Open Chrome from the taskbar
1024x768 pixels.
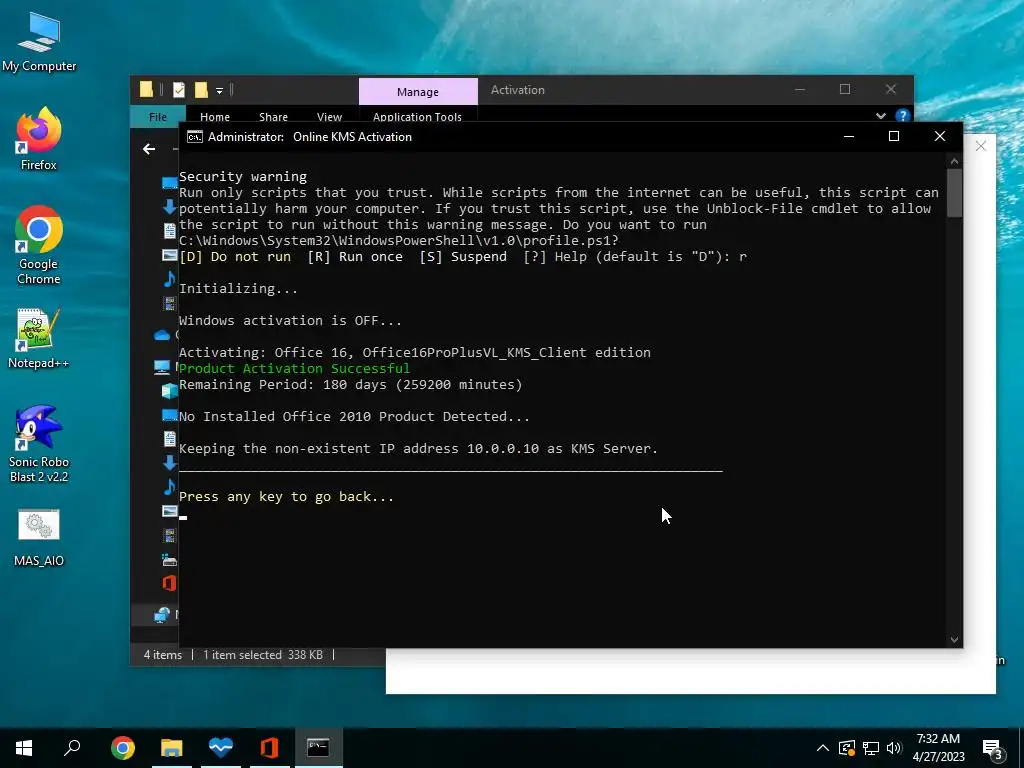[122, 748]
